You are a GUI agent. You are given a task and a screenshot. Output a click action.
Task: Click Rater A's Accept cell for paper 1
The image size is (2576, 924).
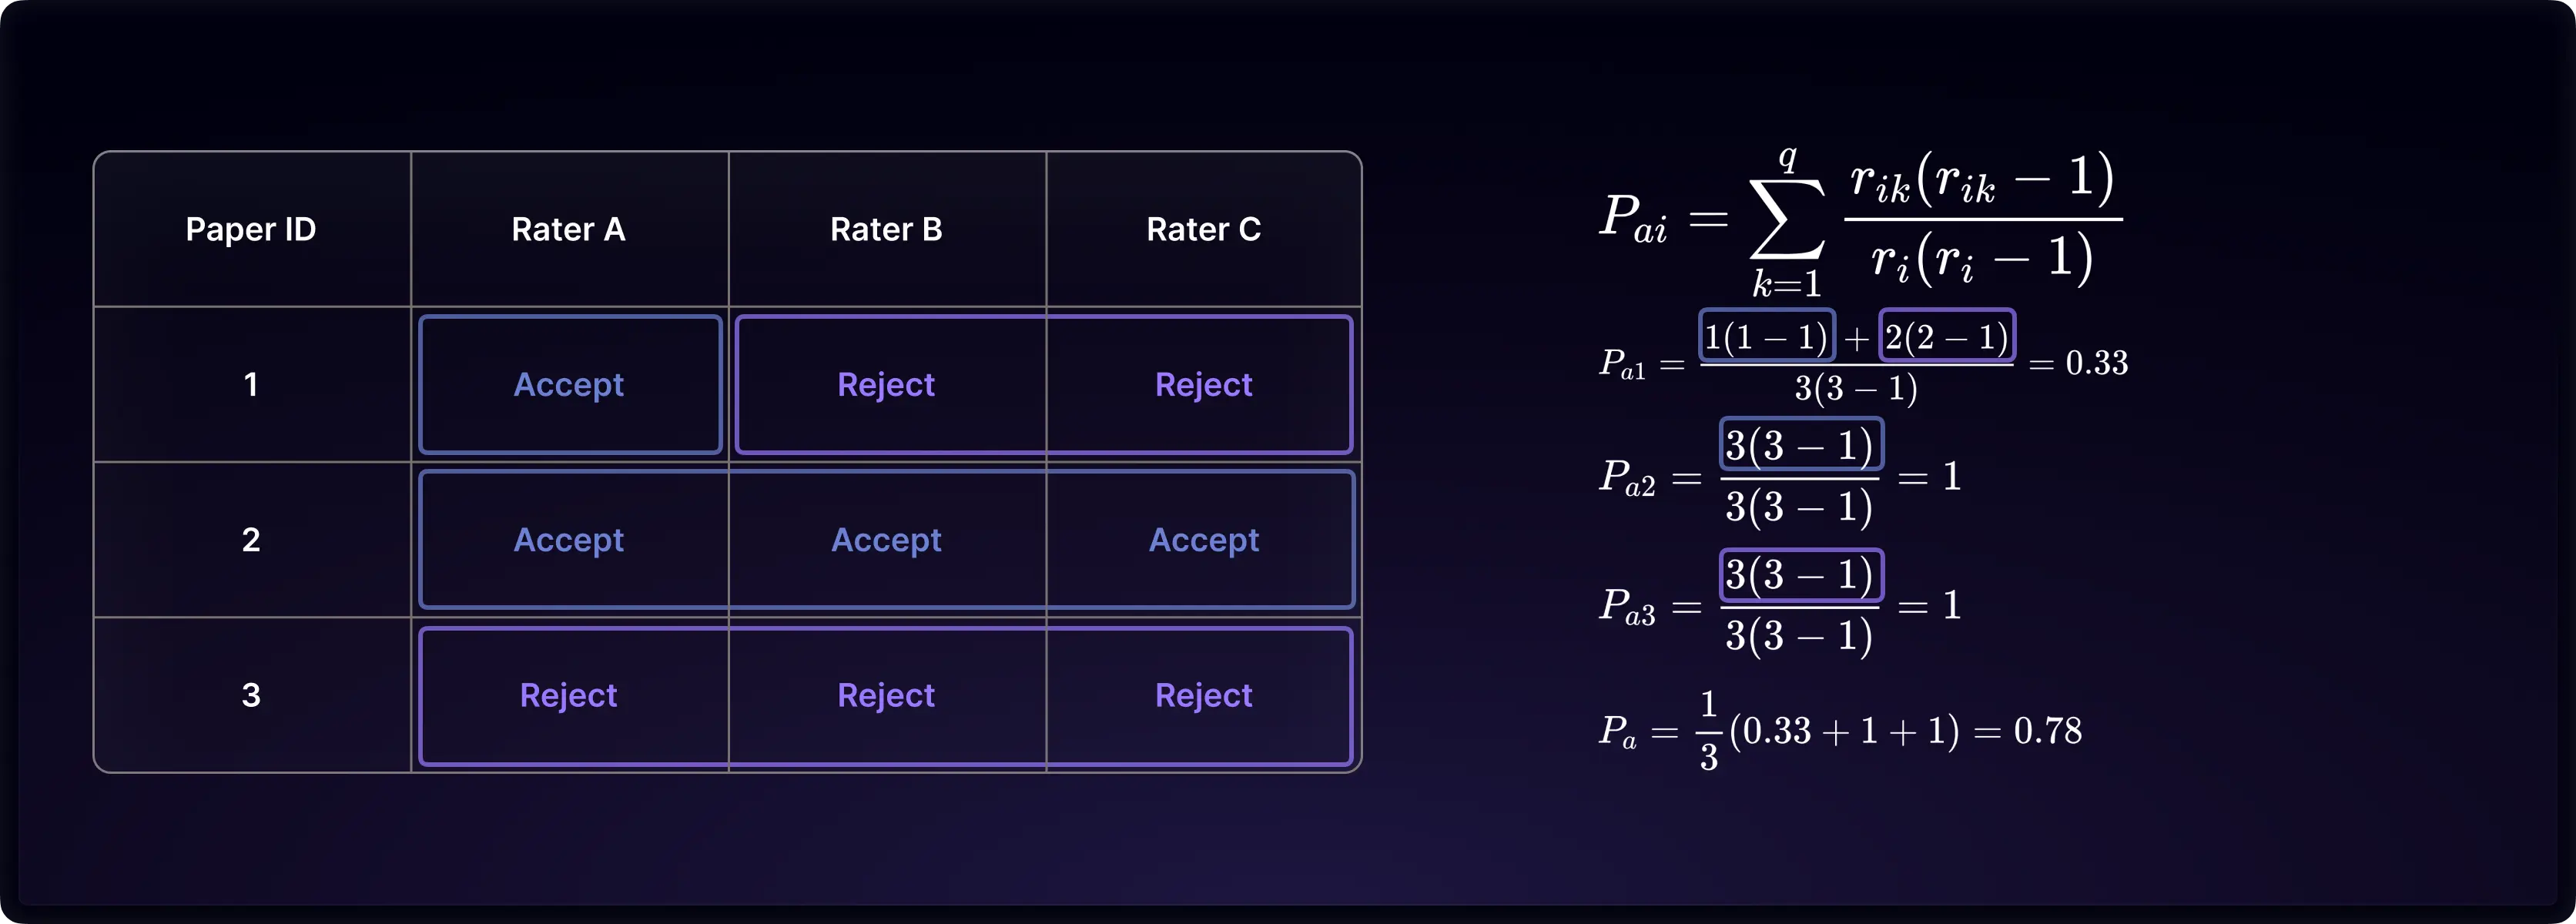[570, 384]
